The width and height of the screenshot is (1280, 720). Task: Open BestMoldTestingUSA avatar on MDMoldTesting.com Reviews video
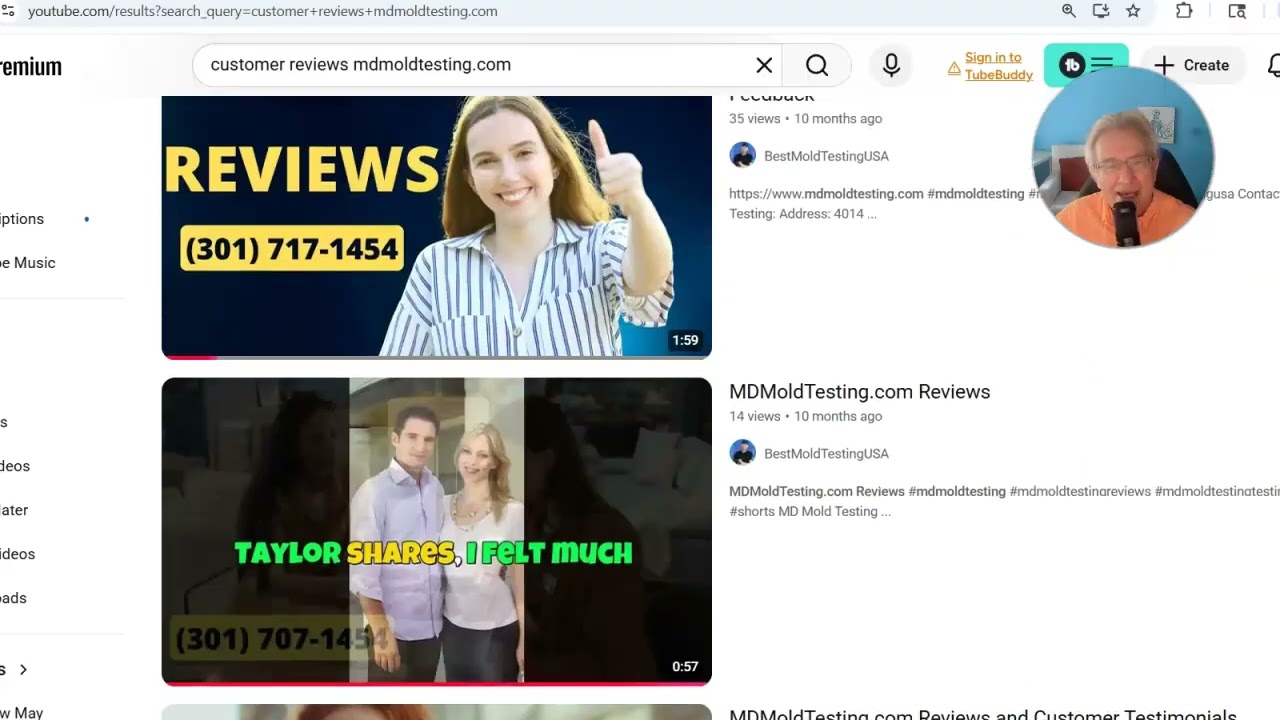tap(742, 453)
